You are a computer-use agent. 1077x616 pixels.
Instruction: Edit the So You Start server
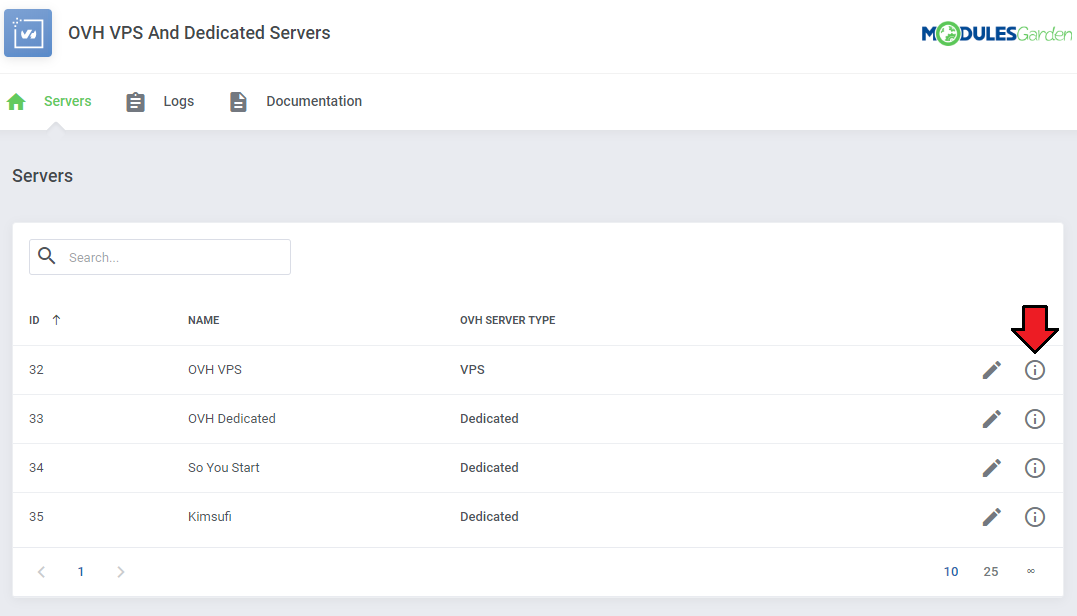[x=991, y=468]
